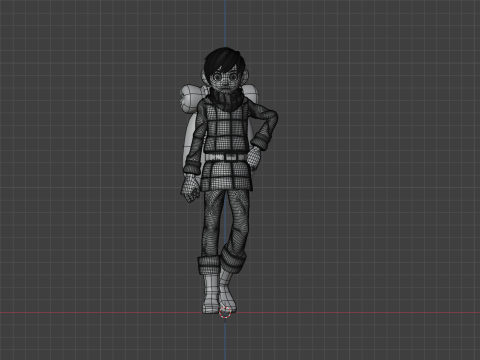Click the 3D cursor at the origin
This screenshot has height=360, width=480.
[225, 312]
